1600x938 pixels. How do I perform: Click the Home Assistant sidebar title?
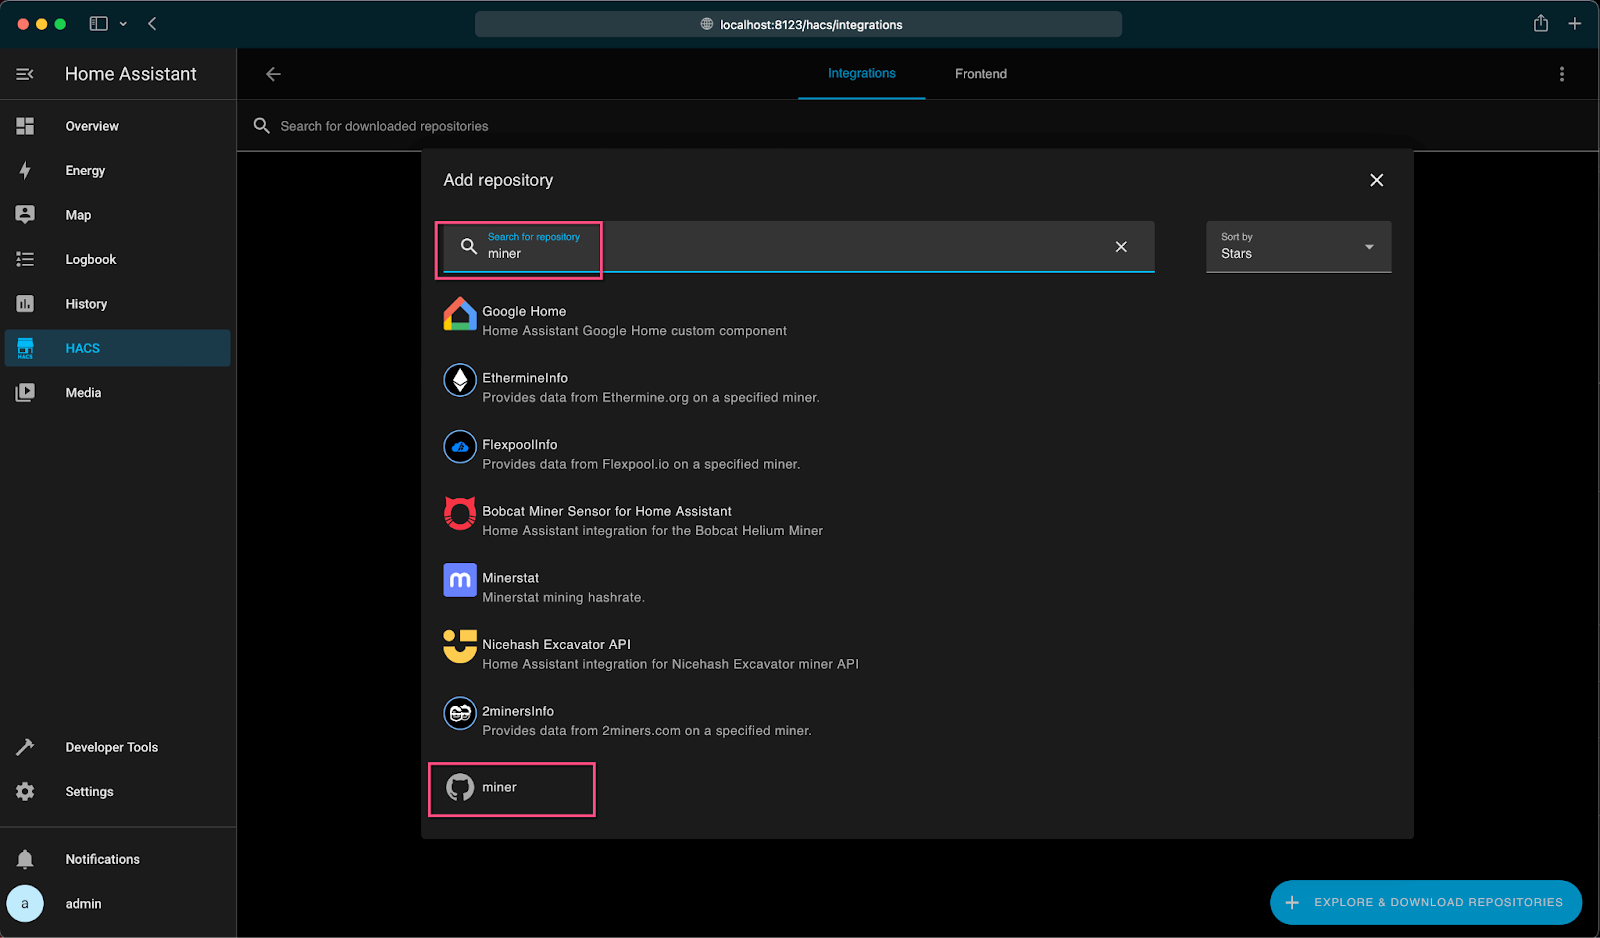[131, 74]
